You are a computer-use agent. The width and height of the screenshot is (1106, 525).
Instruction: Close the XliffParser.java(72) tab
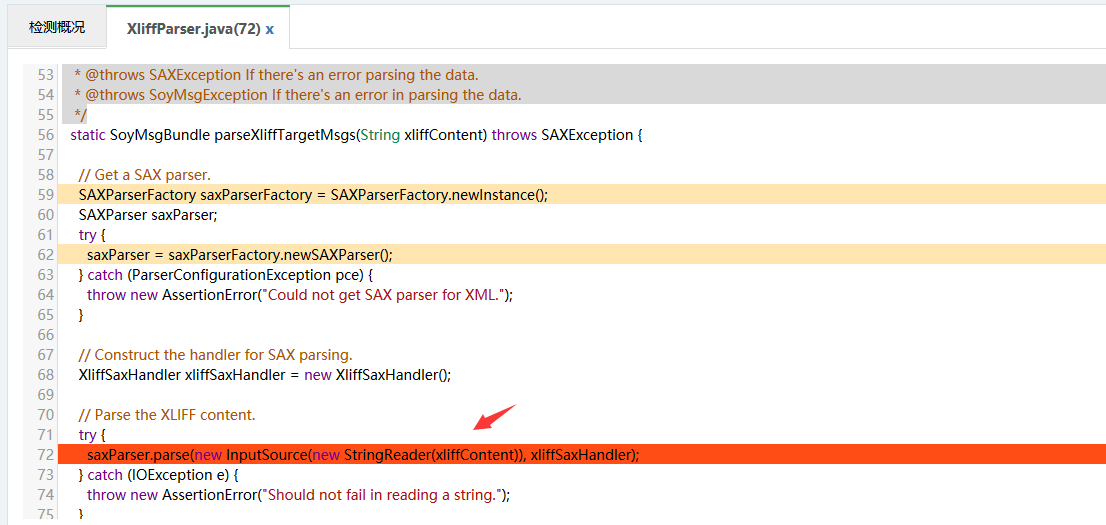[269, 29]
